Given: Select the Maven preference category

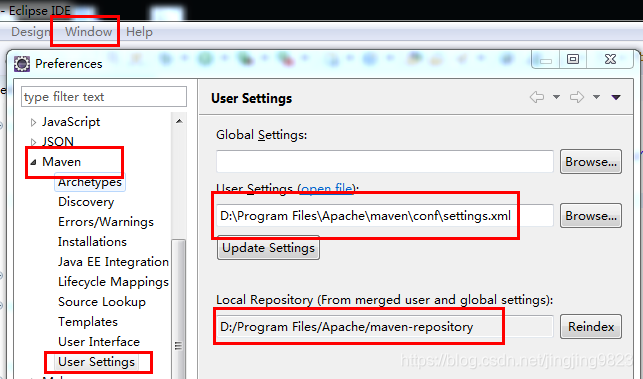Looking at the screenshot, I should point(62,162).
